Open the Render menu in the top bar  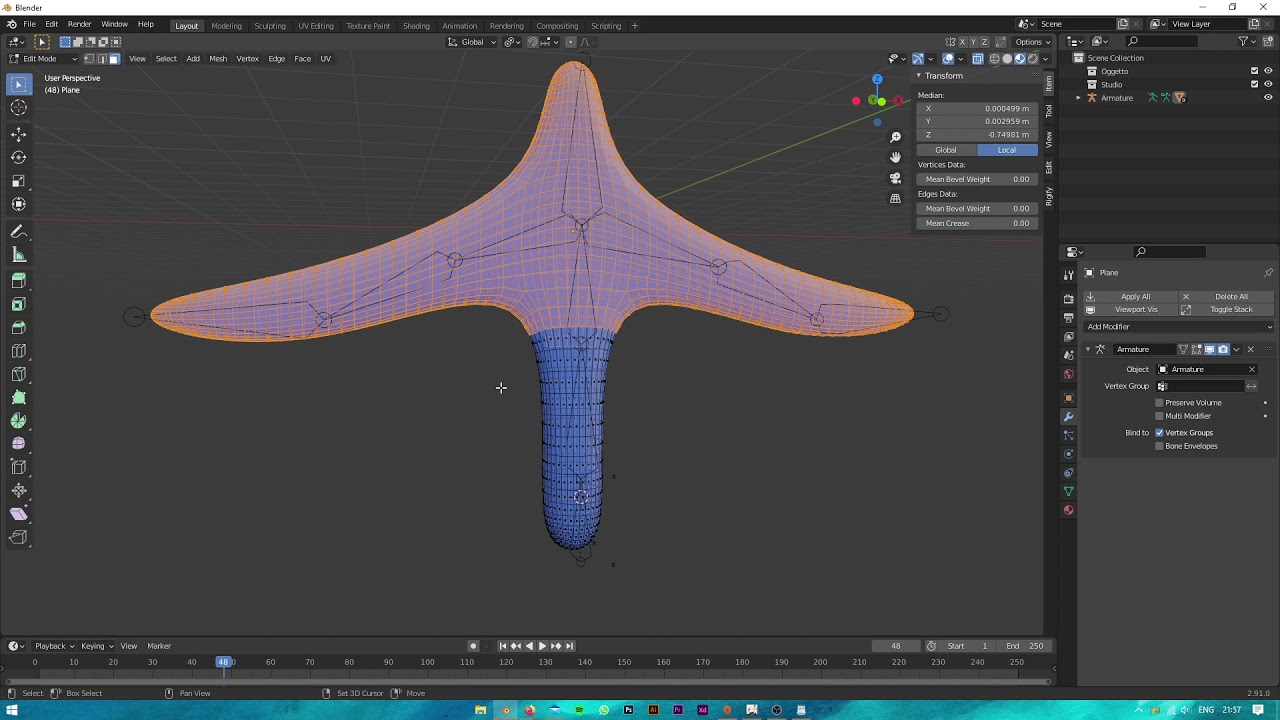click(79, 24)
